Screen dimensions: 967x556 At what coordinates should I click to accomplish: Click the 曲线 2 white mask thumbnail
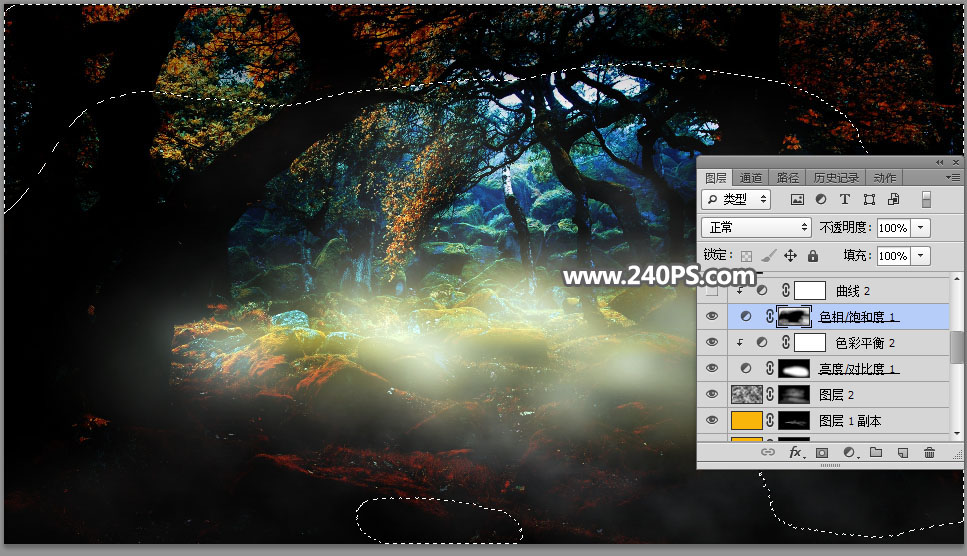click(x=810, y=290)
